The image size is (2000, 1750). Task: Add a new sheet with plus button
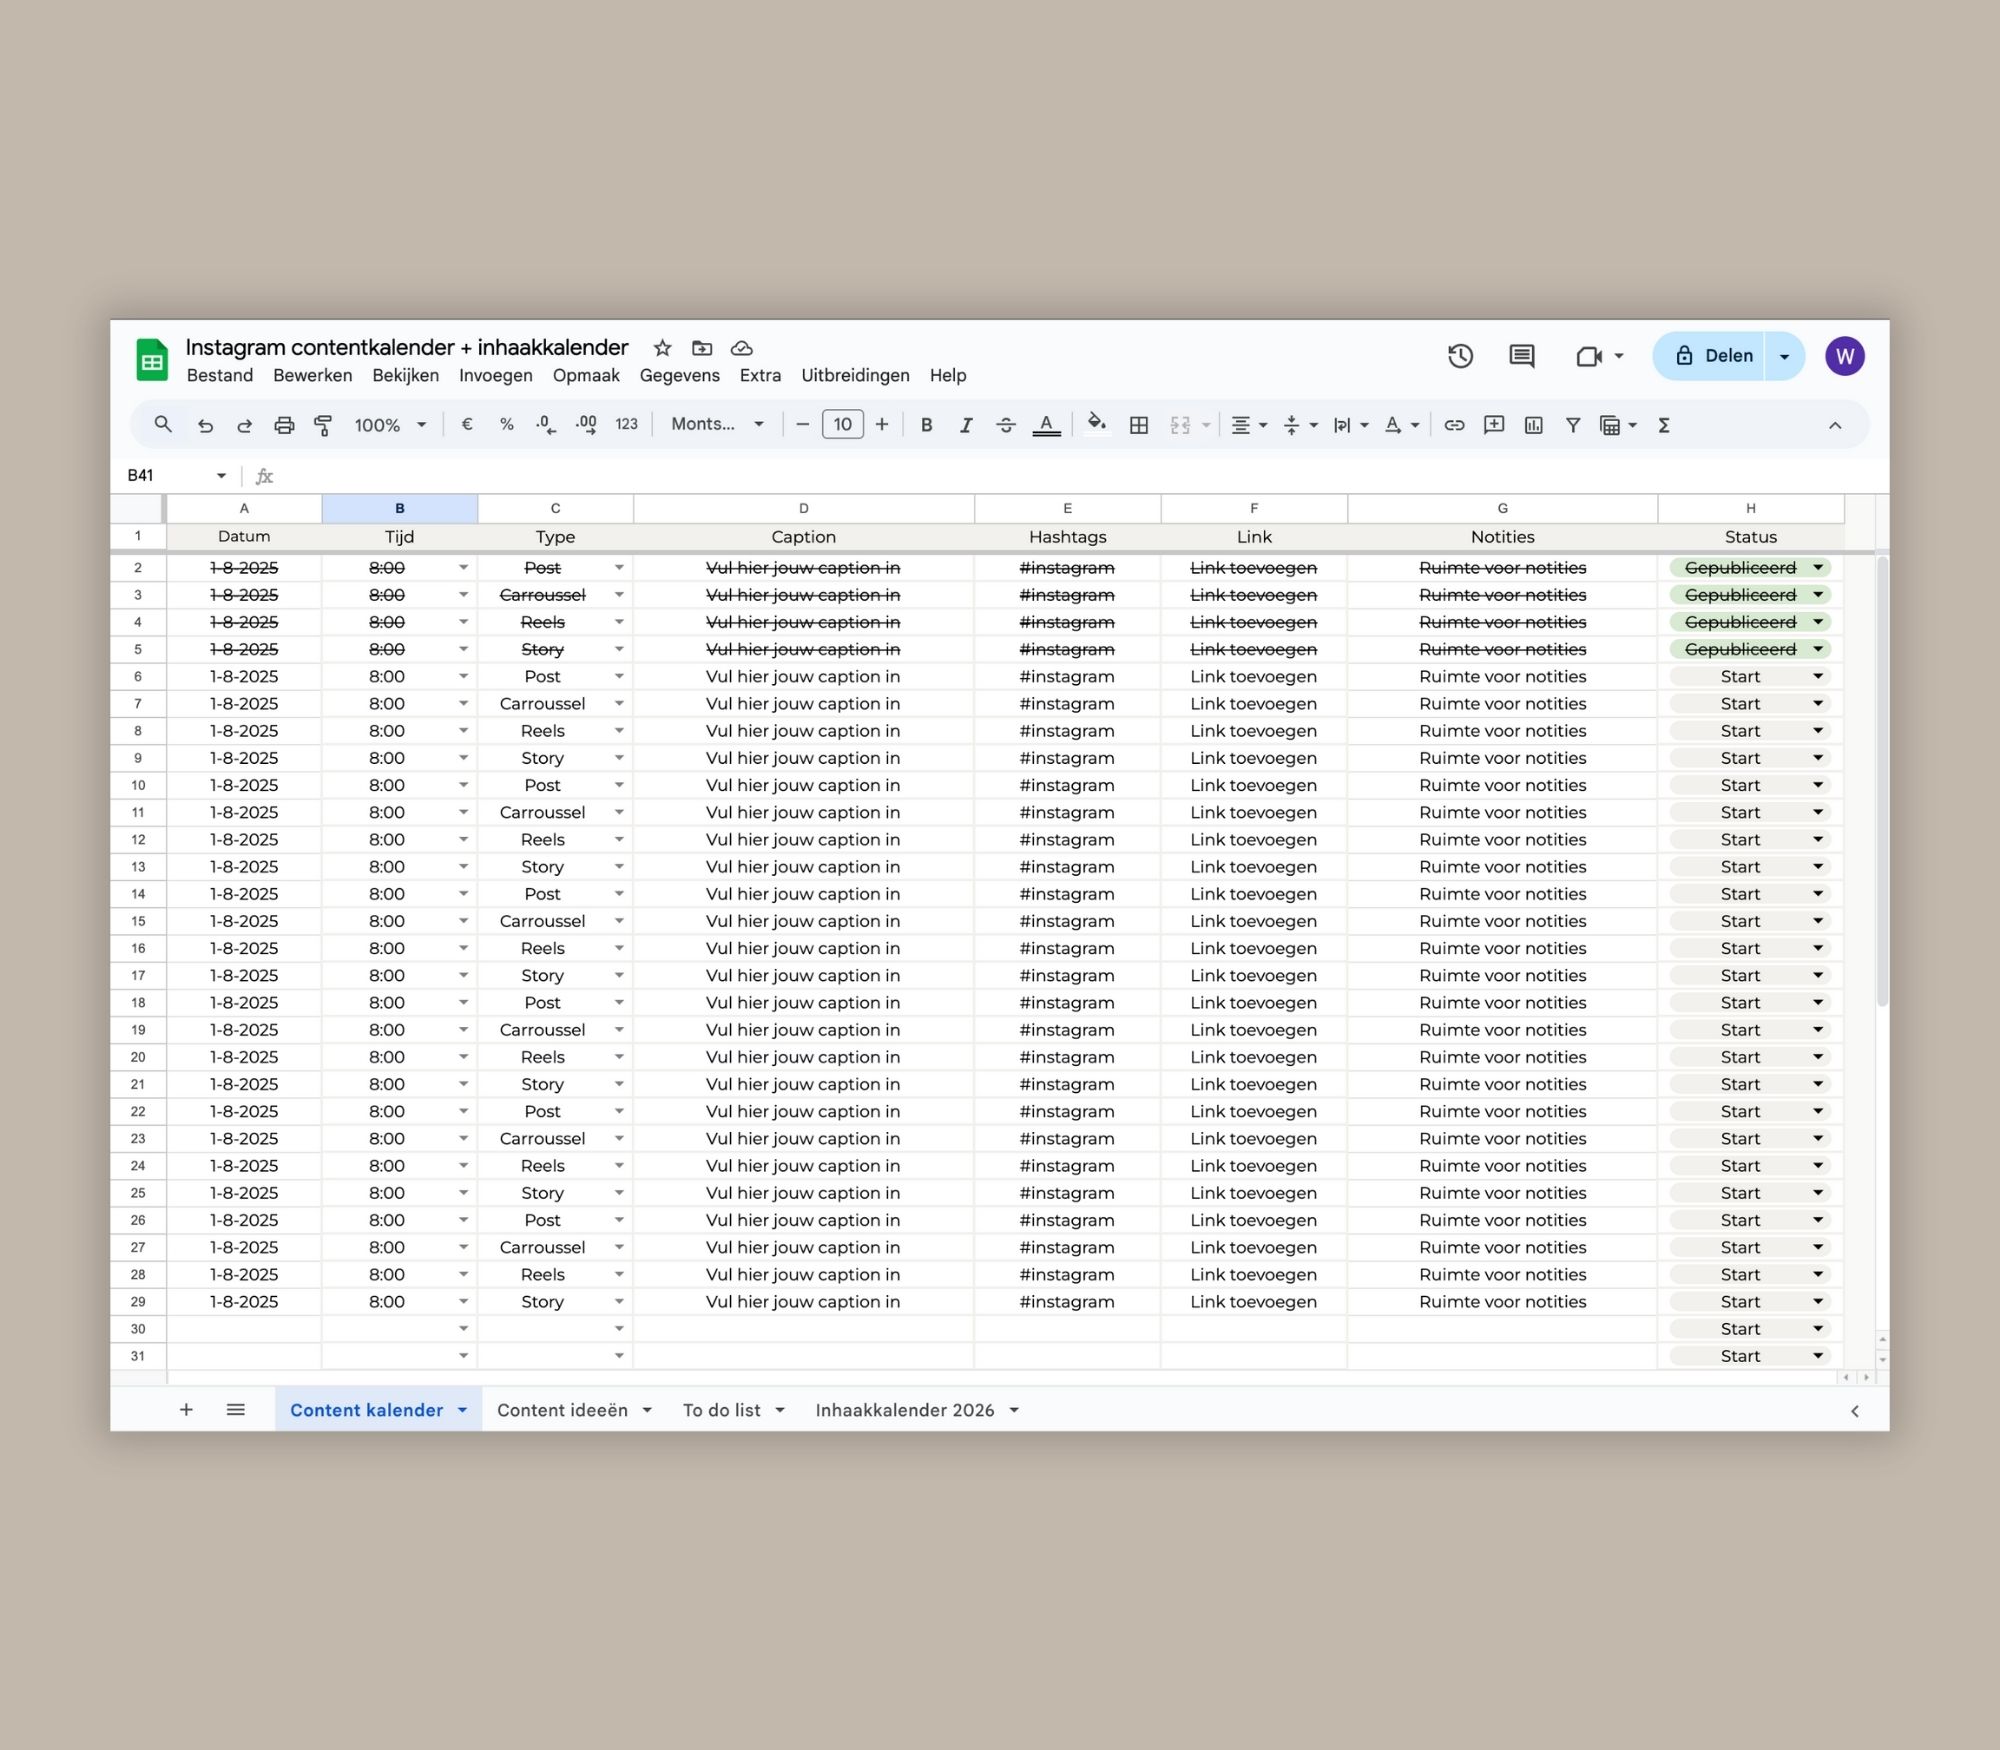point(186,1410)
